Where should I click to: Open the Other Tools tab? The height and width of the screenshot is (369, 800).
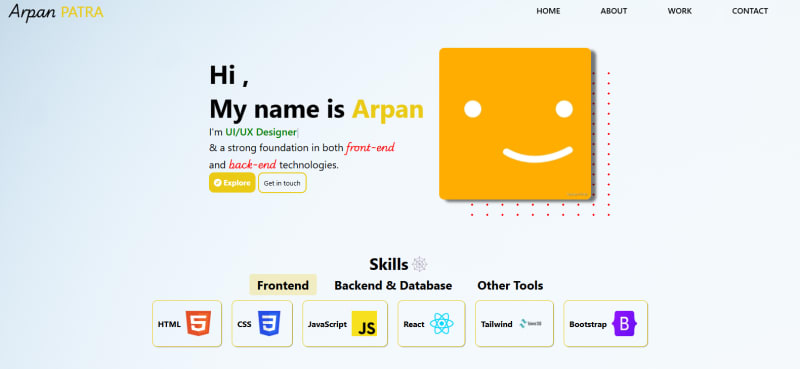[510, 285]
